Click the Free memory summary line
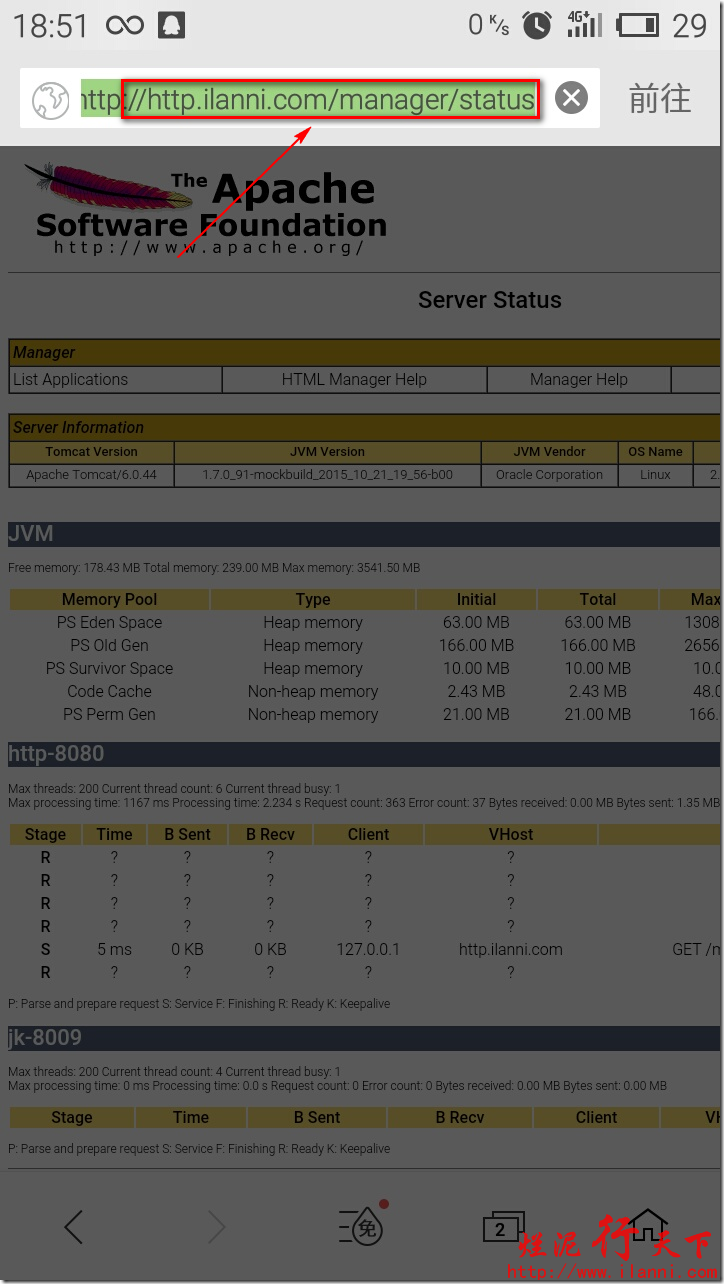 (214, 568)
